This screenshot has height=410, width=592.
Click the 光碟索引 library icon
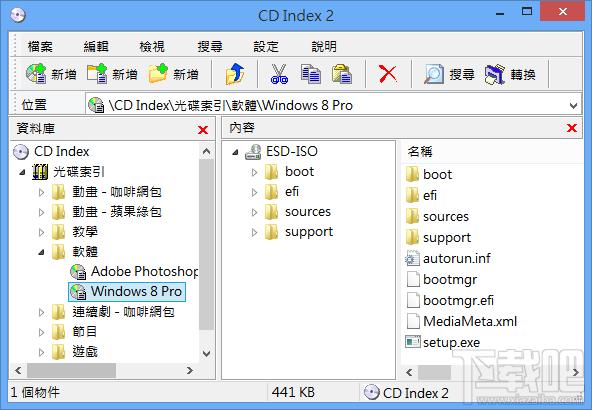(40, 172)
